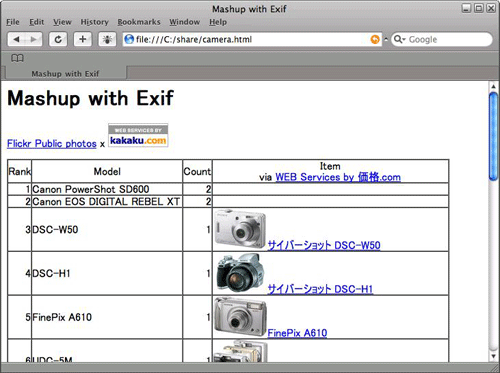Click the bug report toolbar icon
The height and width of the screenshot is (373, 500).
(x=107, y=39)
